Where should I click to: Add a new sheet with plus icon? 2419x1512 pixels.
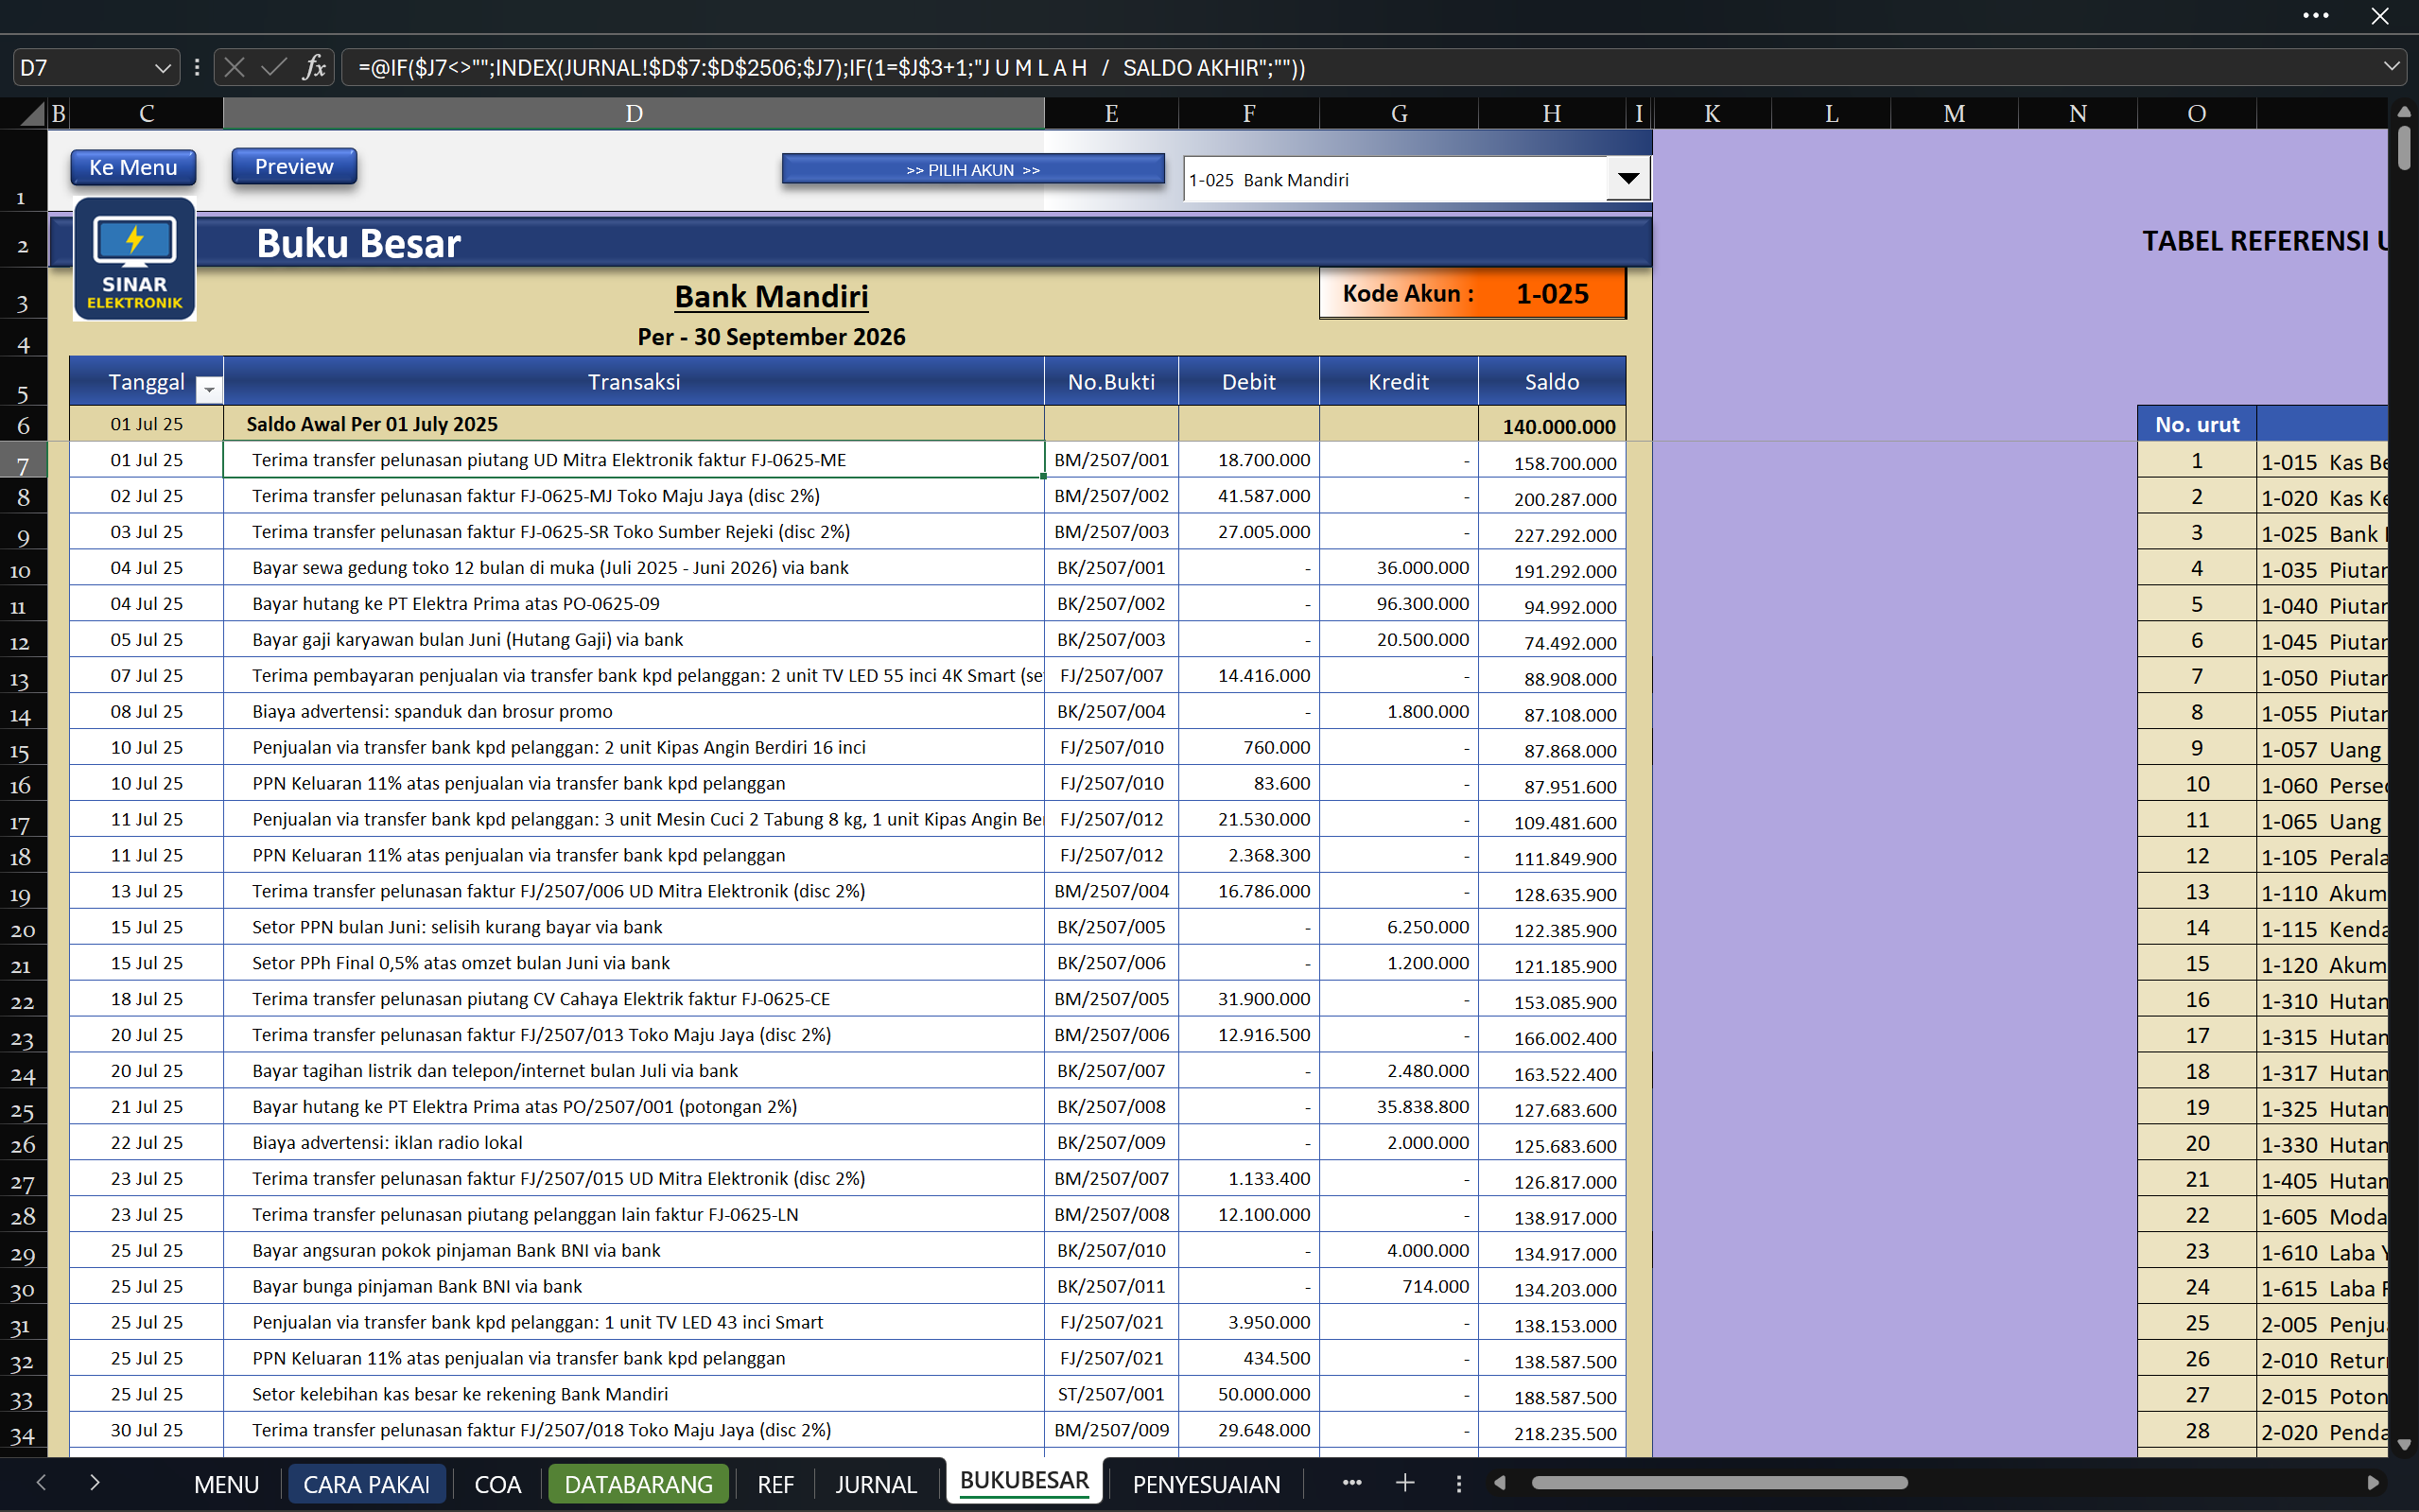[1405, 1483]
